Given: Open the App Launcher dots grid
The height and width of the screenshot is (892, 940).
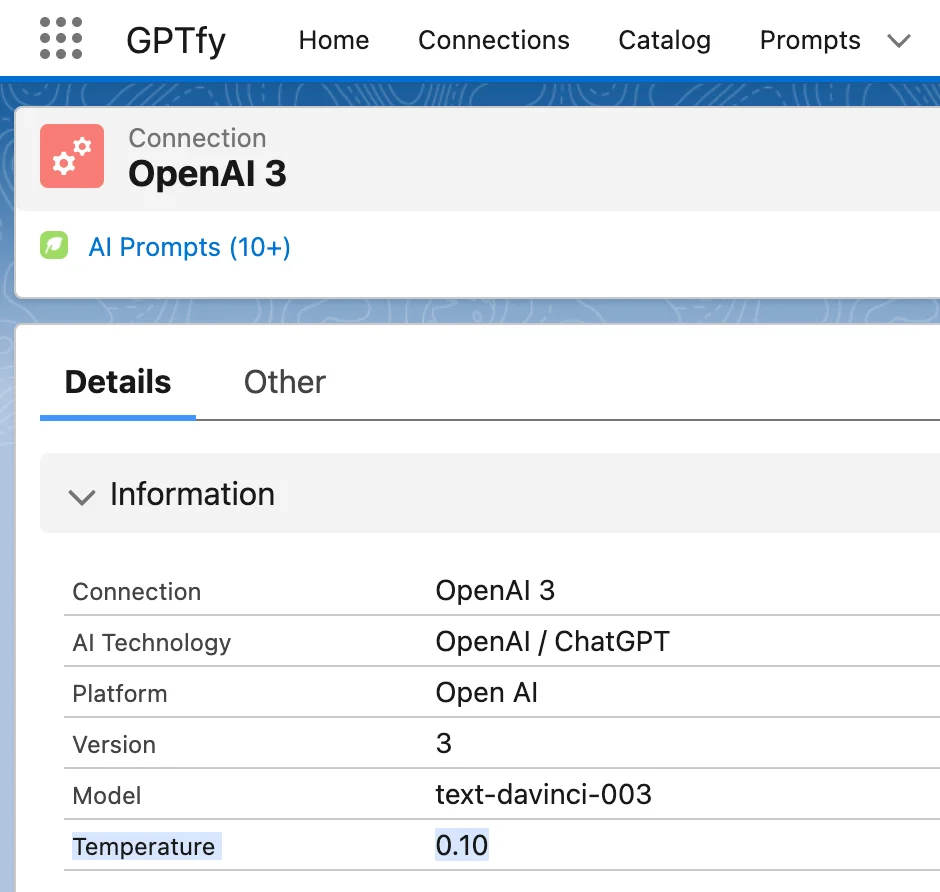Looking at the screenshot, I should click(61, 39).
